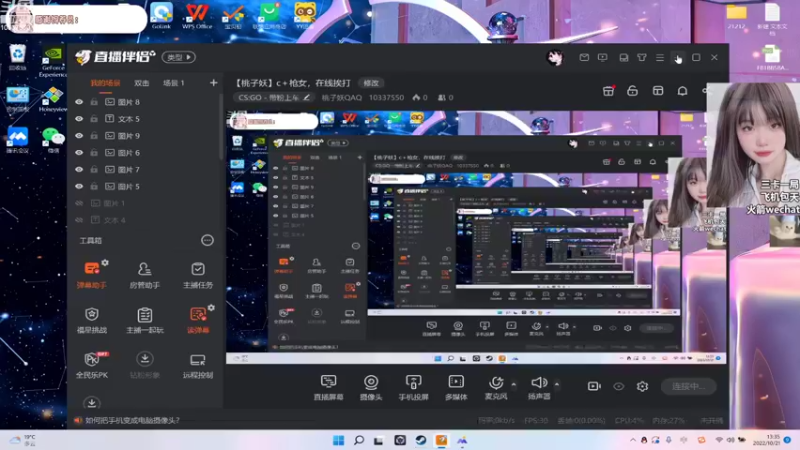The width and height of the screenshot is (800, 450).
Task: Open the settings gear in bottom bar
Action: [x=642, y=386]
